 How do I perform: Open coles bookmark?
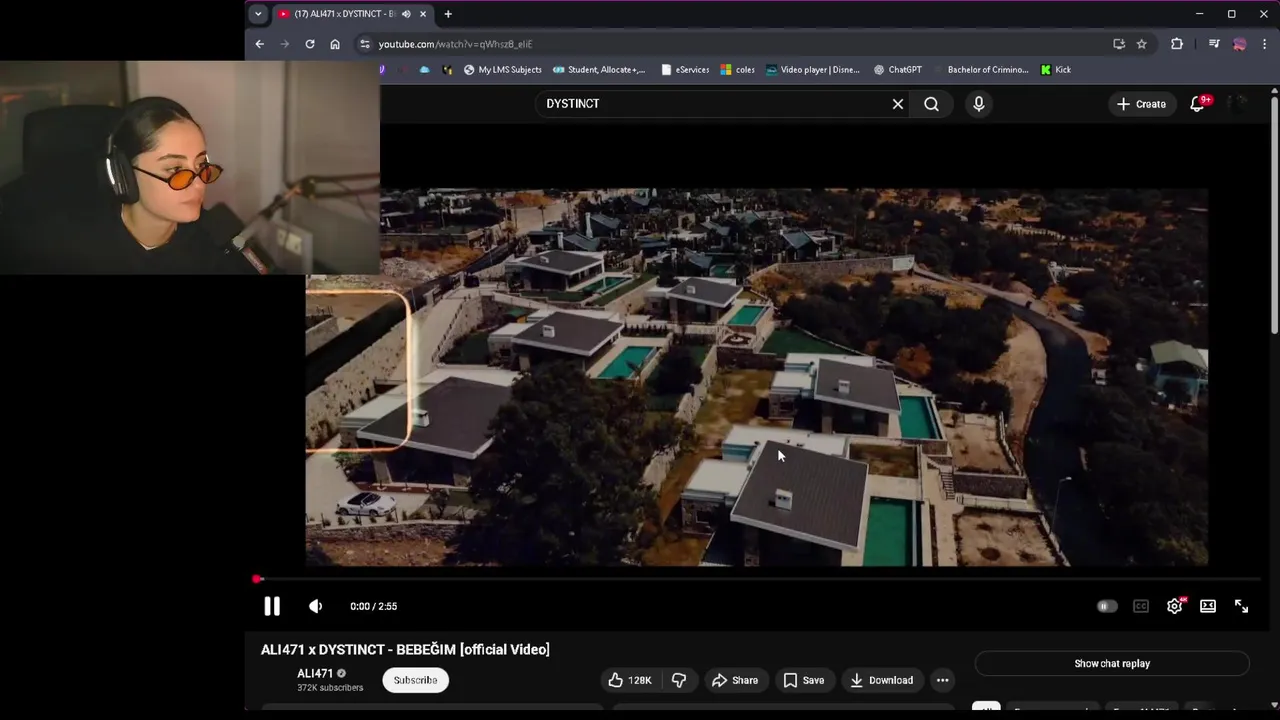(738, 70)
